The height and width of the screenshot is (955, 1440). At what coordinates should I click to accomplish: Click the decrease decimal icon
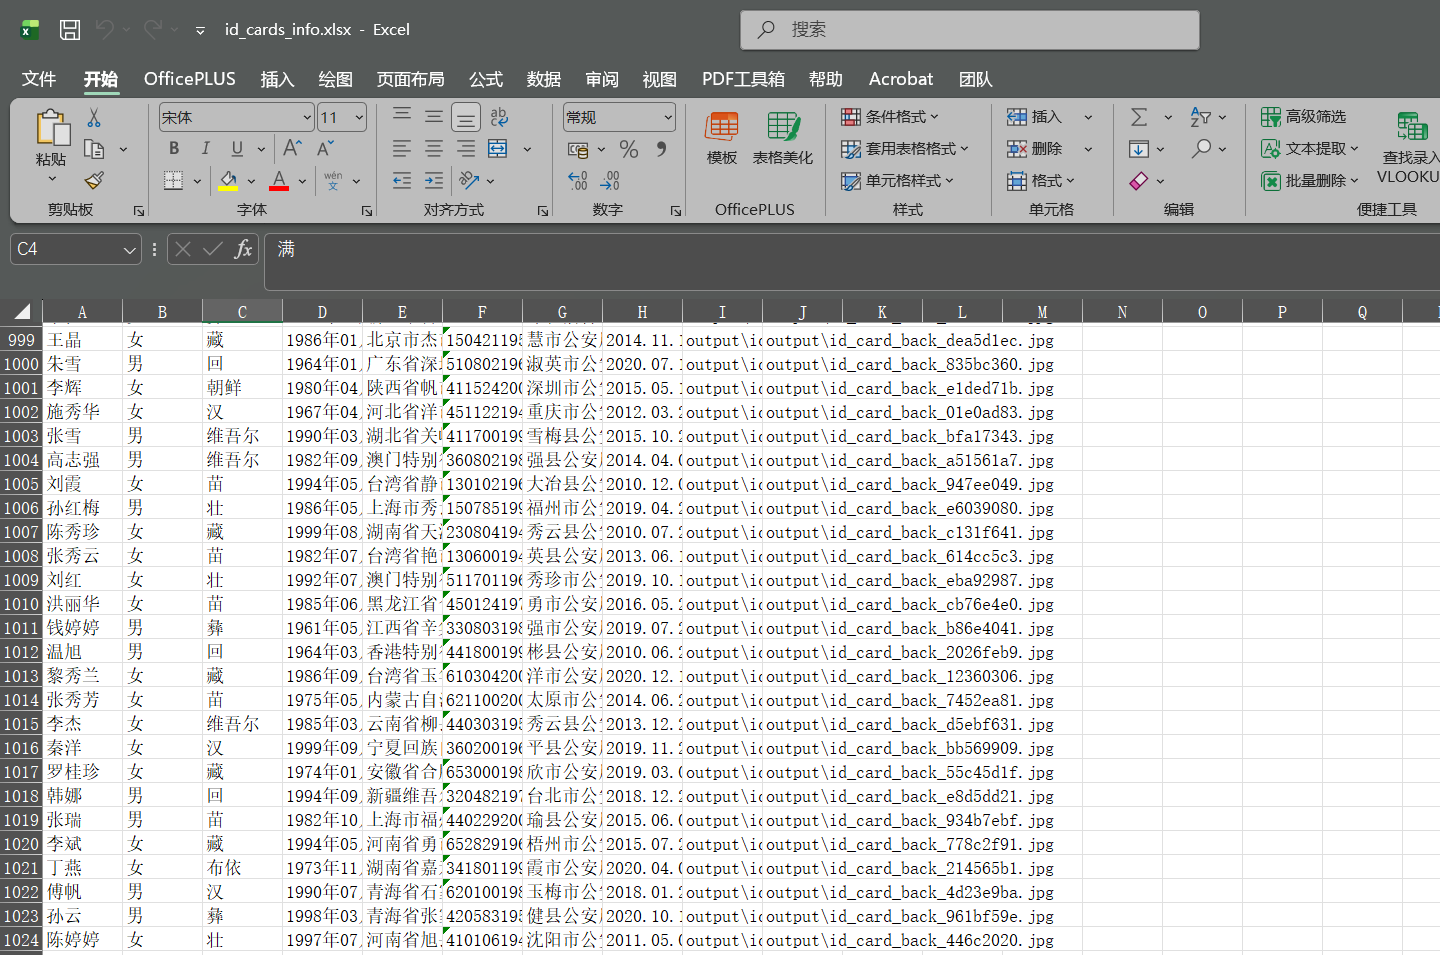click(x=610, y=181)
